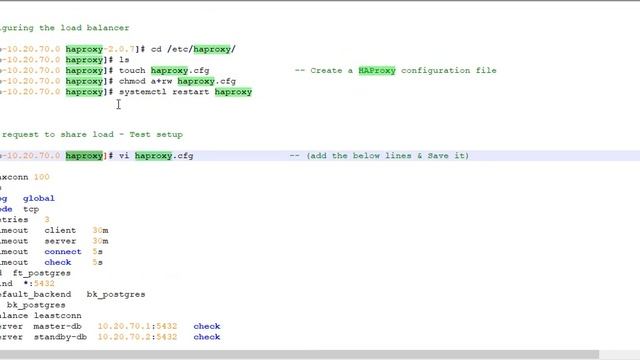This screenshot has width=640, height=360.
Task: Click the IP address '10.20.70.1:5432'
Action: coord(137,326)
